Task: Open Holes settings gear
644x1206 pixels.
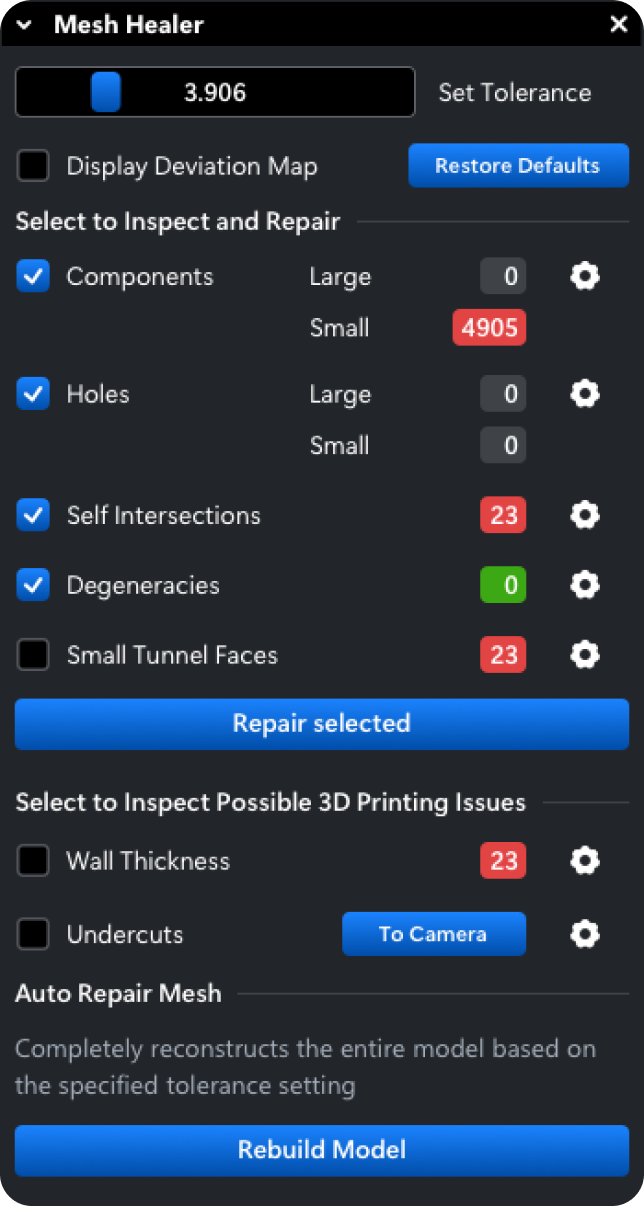Action: [x=584, y=393]
